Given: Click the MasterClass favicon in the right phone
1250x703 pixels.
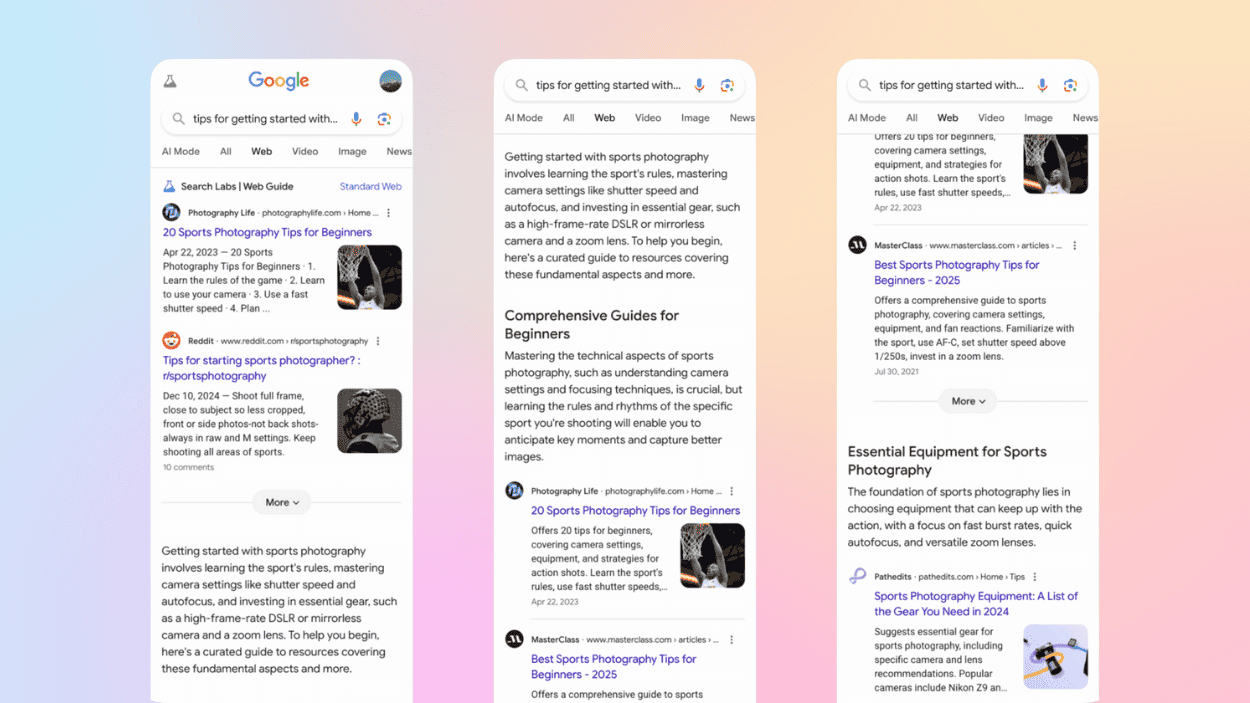Looking at the screenshot, I should pyautogui.click(x=857, y=245).
